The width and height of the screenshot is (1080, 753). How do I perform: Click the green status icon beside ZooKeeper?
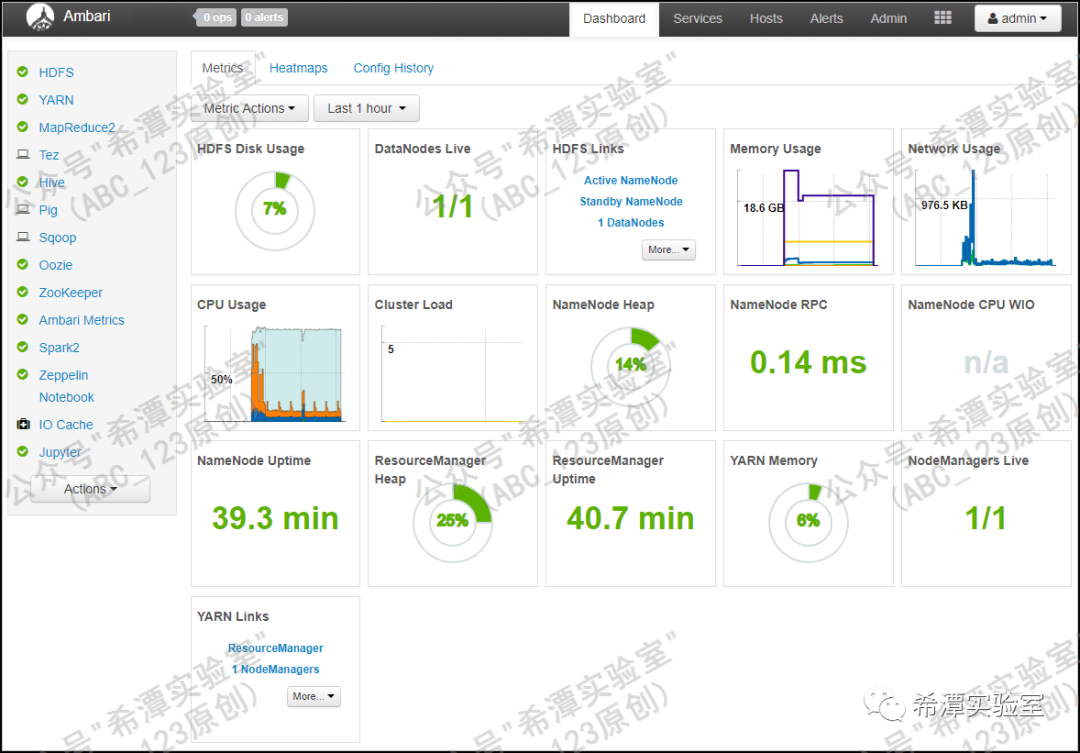[x=23, y=292]
